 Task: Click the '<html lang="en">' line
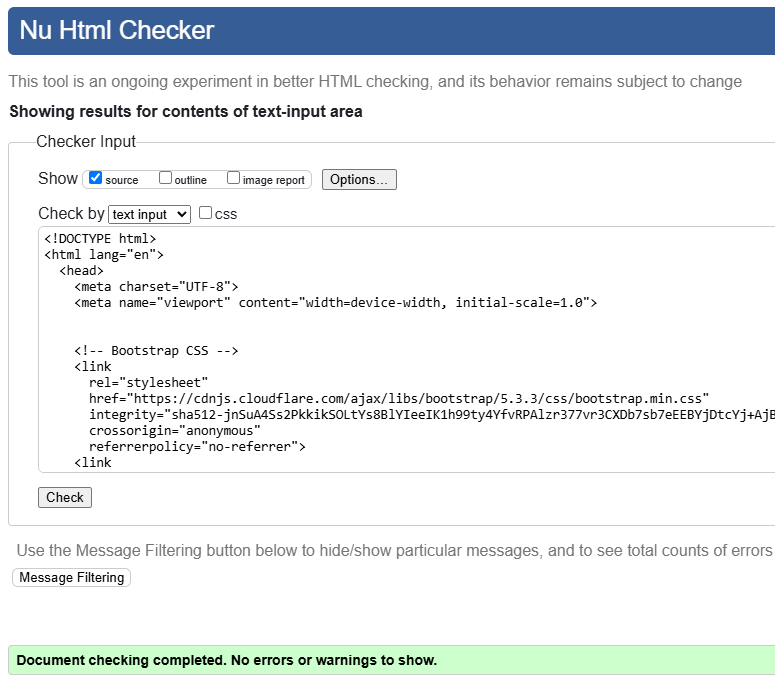pyautogui.click(x=104, y=255)
